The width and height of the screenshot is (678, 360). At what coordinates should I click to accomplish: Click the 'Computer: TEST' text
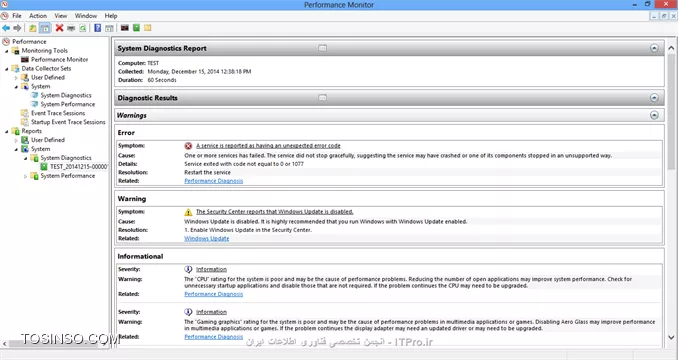click(x=138, y=63)
